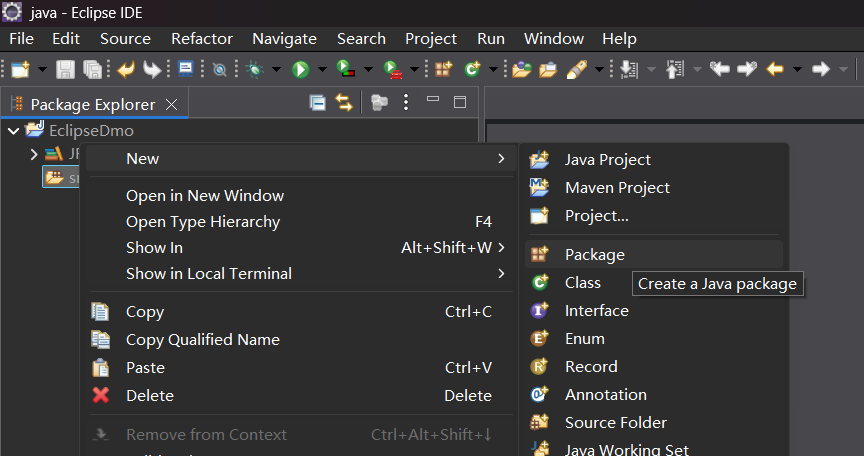The width and height of the screenshot is (864, 456).
Task: Choose Interface from the New submenu
Action: tap(654, 311)
